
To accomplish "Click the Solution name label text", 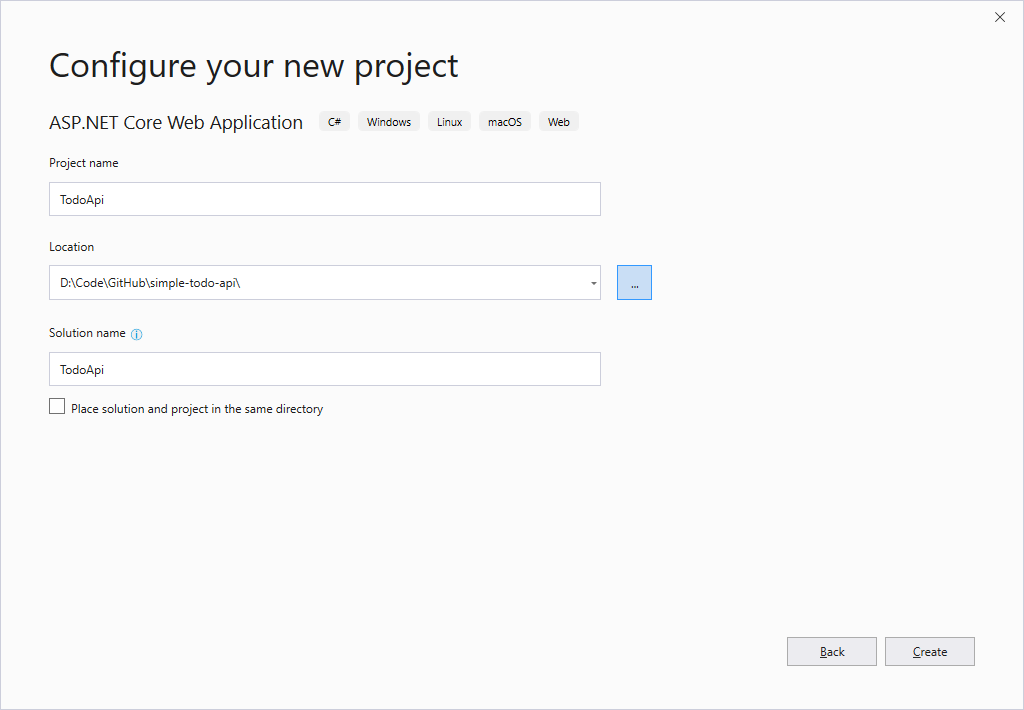I will pyautogui.click(x=87, y=333).
